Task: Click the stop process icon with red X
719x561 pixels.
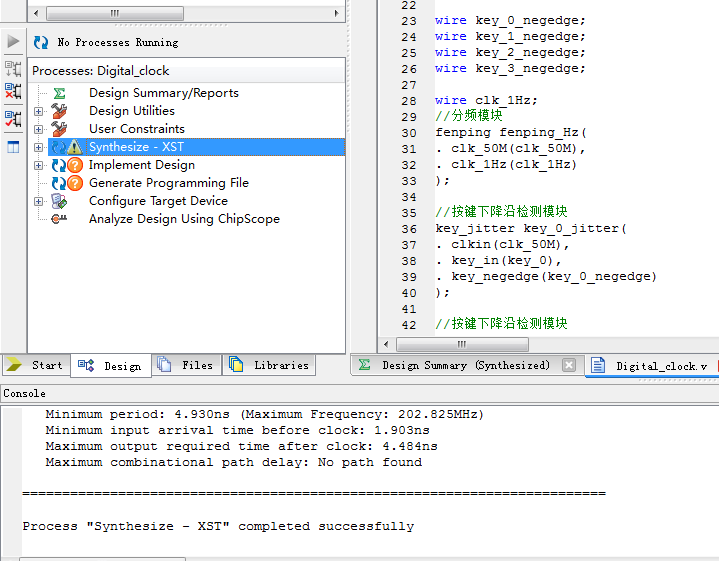Action: [x=13, y=92]
